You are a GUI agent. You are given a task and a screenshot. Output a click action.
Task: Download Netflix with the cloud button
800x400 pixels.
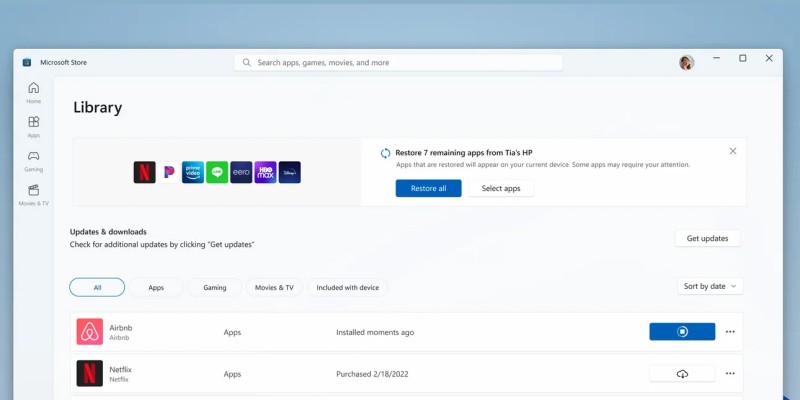[682, 373]
